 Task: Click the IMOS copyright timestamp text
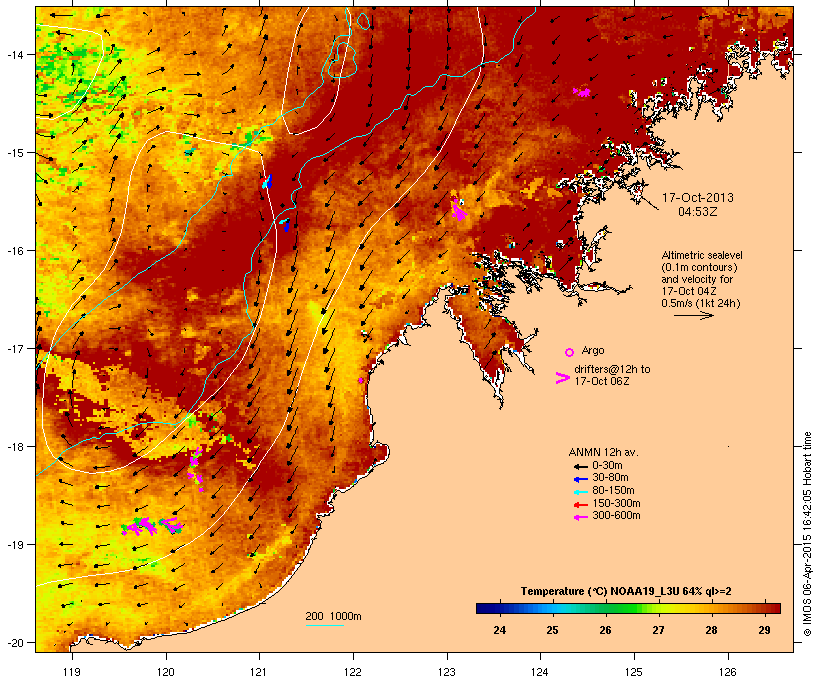[807, 534]
